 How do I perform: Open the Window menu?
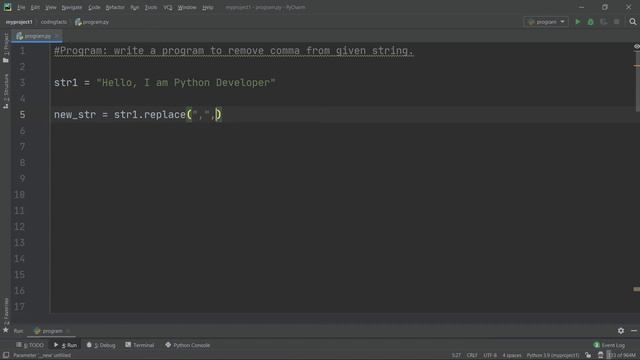(x=187, y=7)
